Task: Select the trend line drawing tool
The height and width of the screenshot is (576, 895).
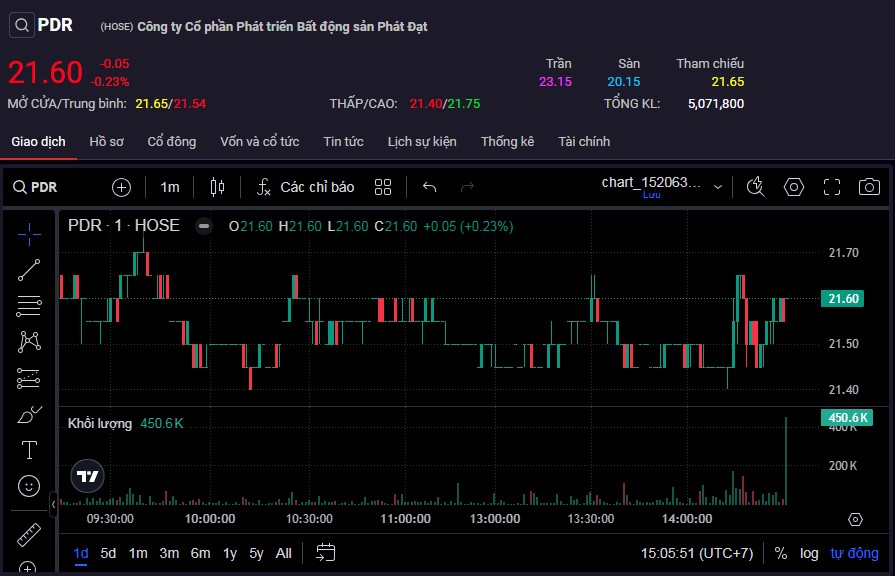Action: (29, 269)
